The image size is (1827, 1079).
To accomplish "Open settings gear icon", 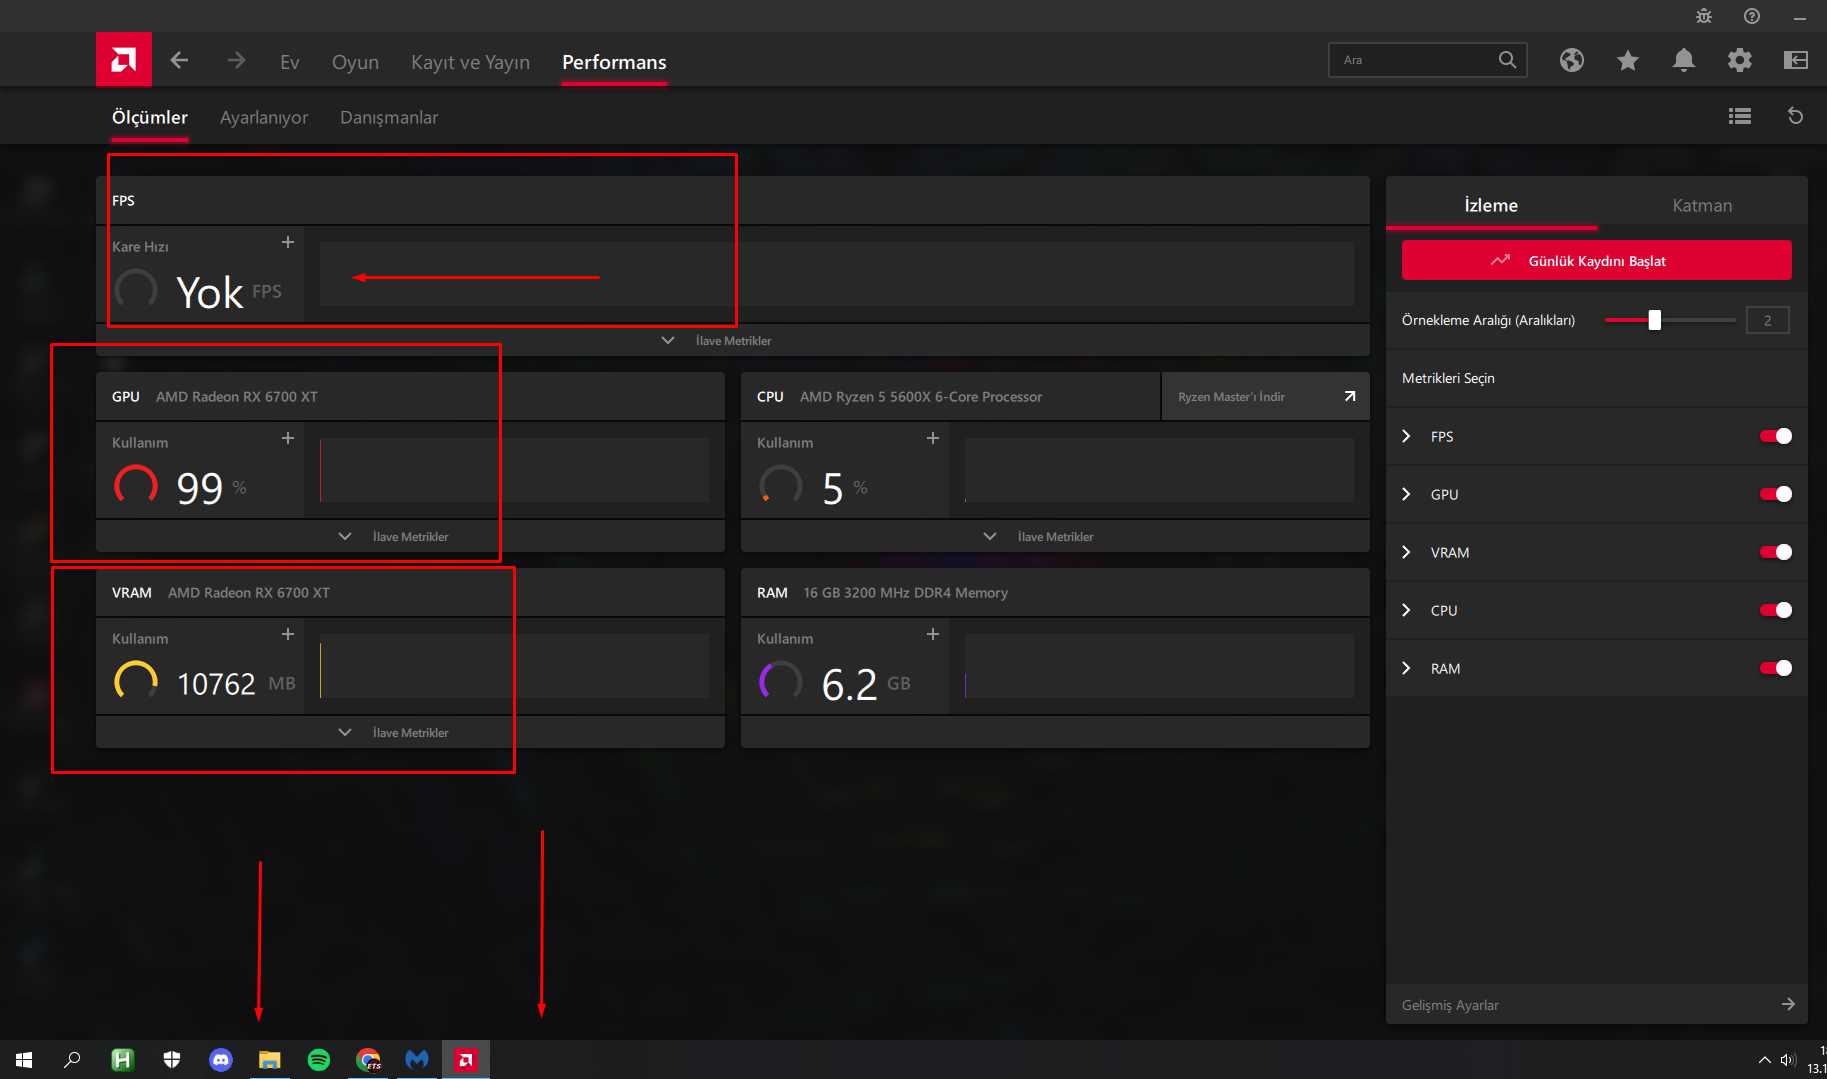I will click(x=1740, y=60).
